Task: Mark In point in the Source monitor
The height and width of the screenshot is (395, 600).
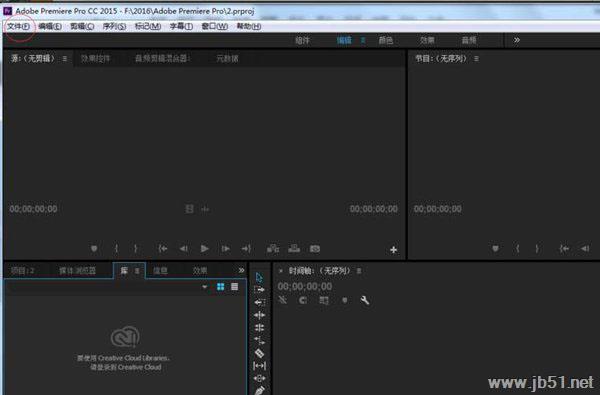Action: [116, 249]
